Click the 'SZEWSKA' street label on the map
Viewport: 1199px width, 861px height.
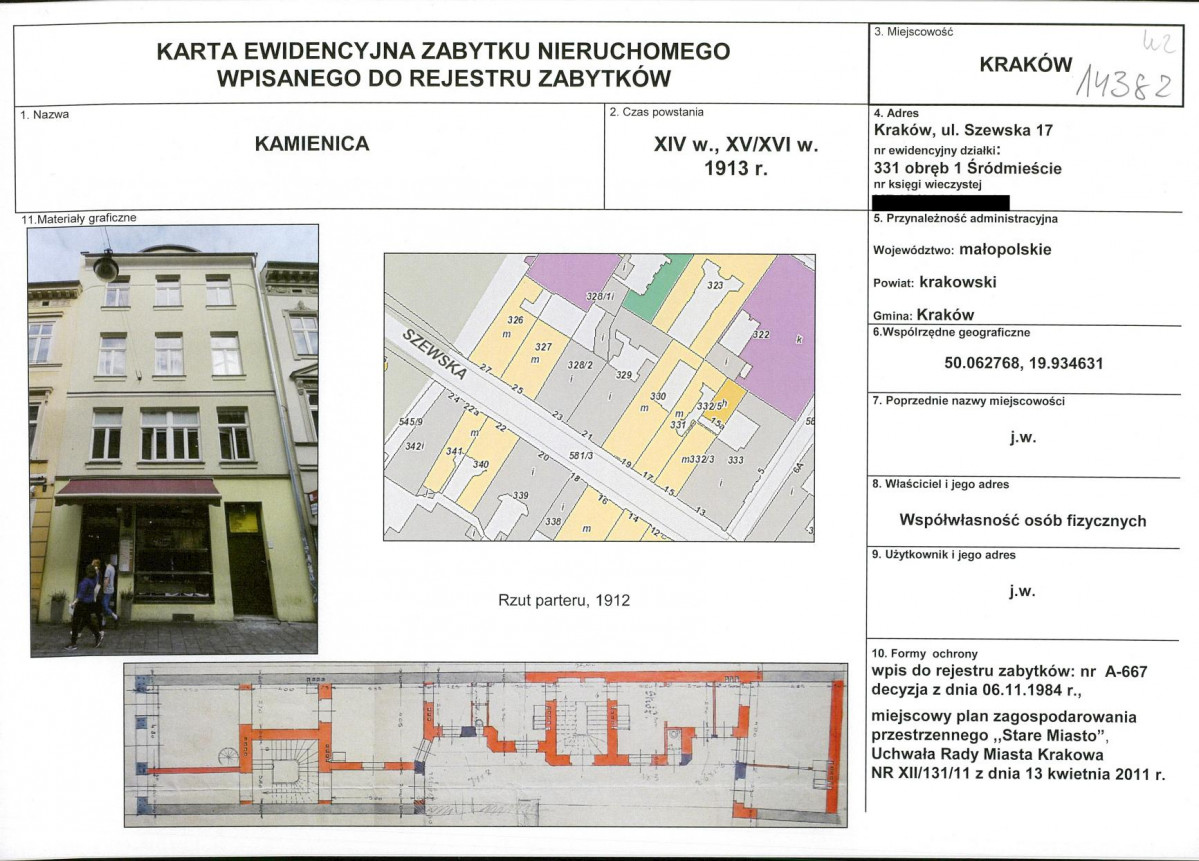tap(435, 354)
